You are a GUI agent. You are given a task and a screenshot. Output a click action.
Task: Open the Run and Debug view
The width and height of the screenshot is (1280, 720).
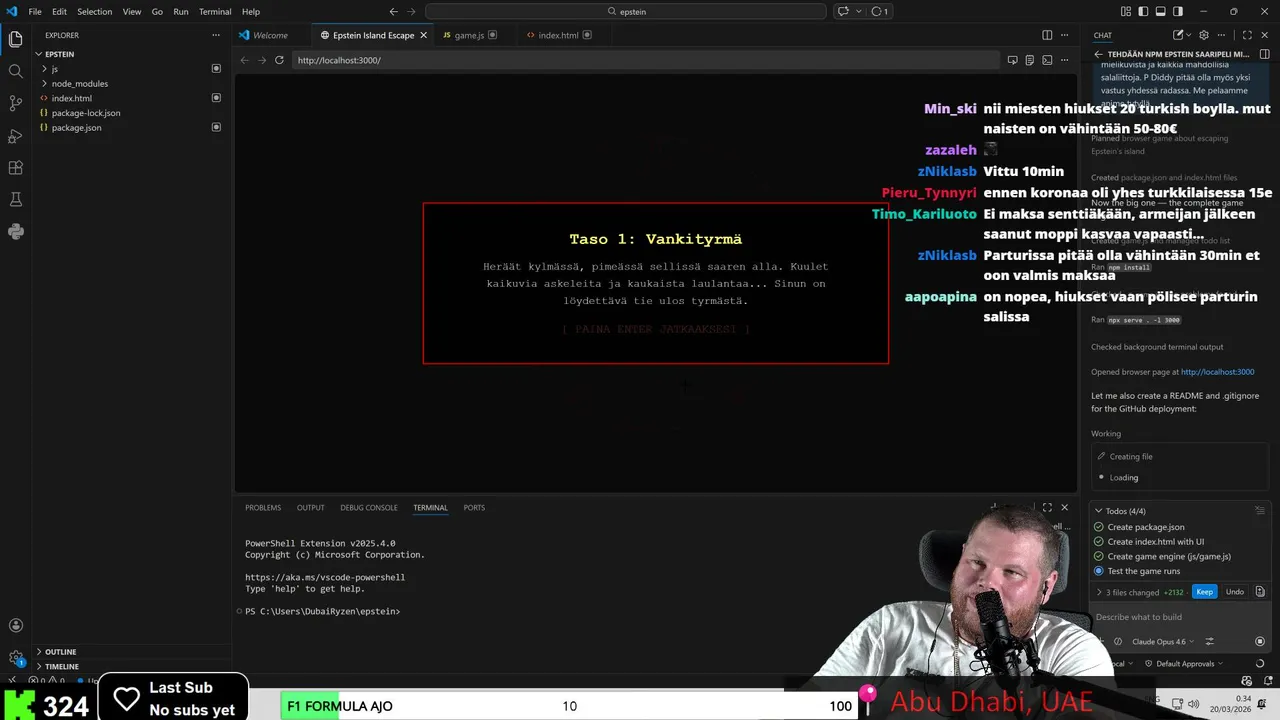tap(15, 135)
